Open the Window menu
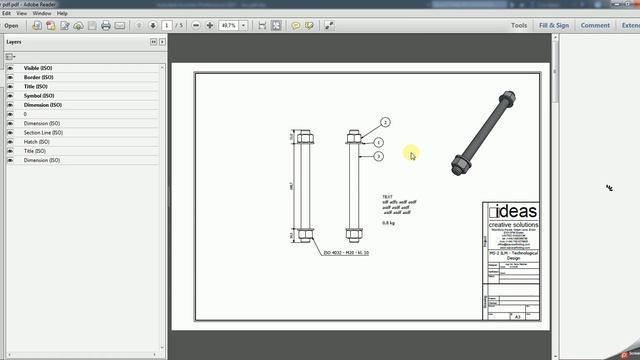Screen dimensions: 640x360 (42, 13)
